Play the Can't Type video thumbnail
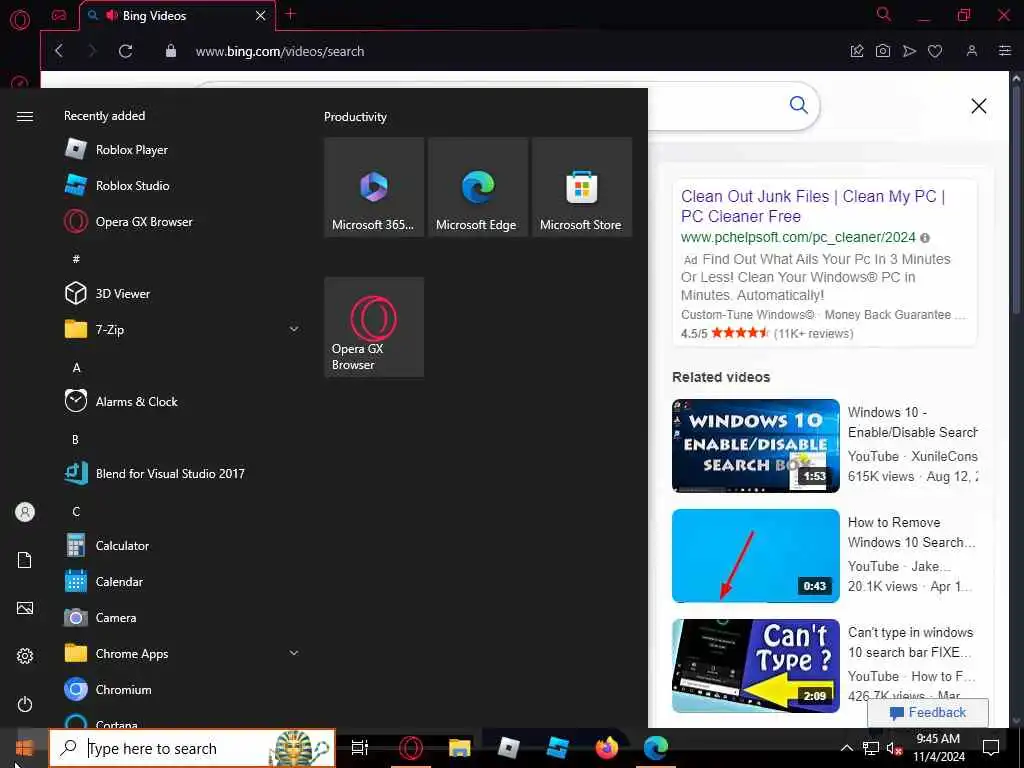Viewport: 1024px width, 768px height. [x=756, y=665]
